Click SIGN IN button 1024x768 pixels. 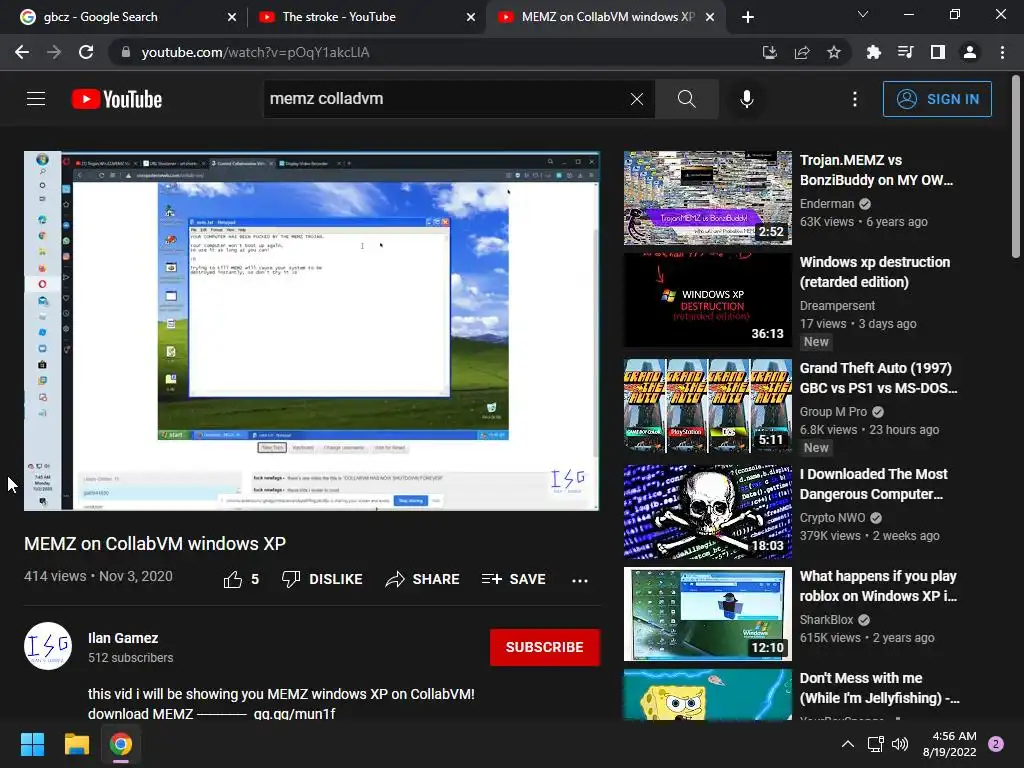[x=937, y=99]
